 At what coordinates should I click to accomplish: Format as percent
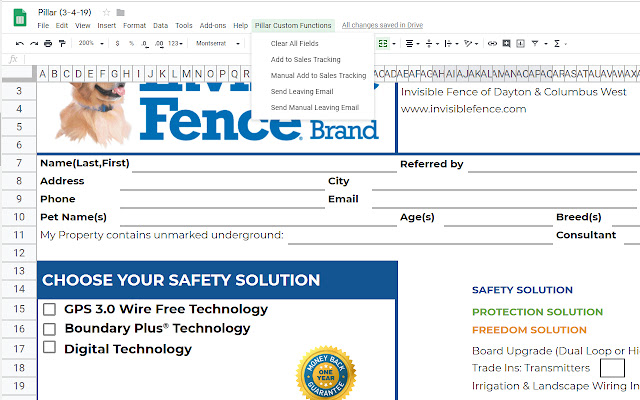[131, 43]
